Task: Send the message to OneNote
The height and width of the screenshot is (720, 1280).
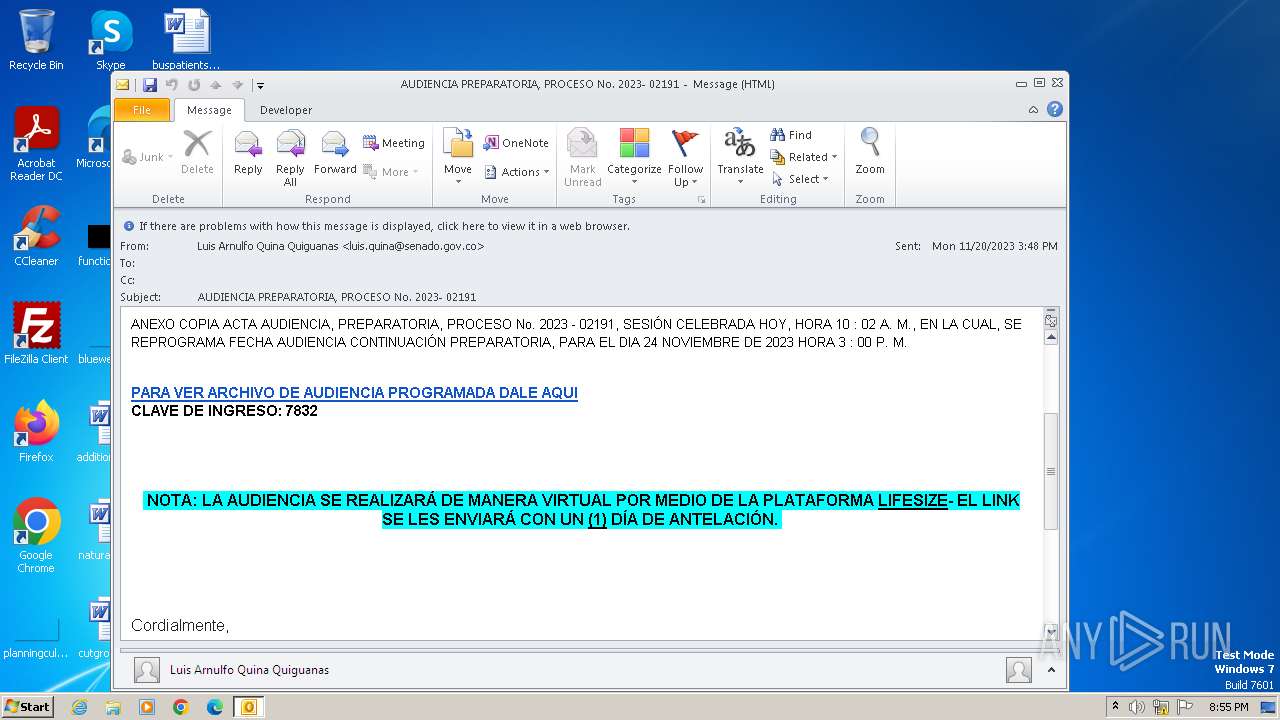Action: click(x=516, y=143)
